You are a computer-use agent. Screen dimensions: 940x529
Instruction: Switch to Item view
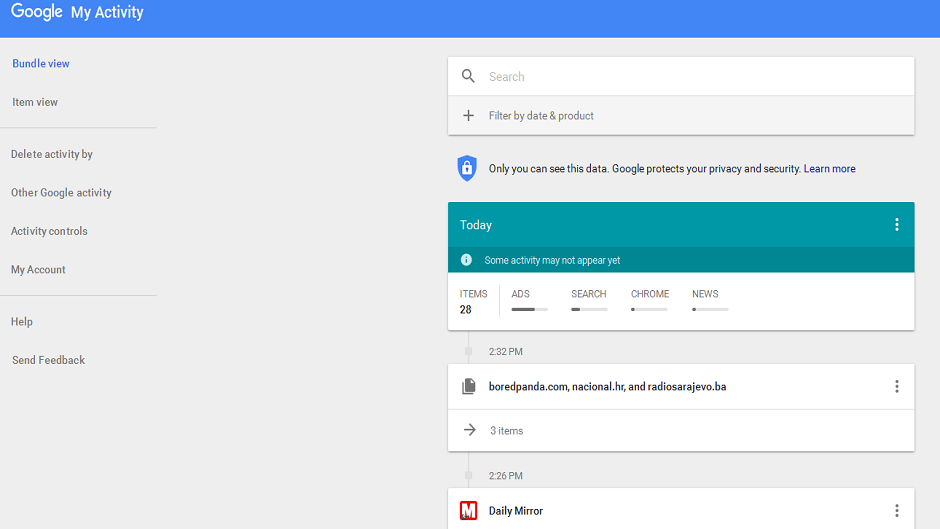click(x=35, y=102)
